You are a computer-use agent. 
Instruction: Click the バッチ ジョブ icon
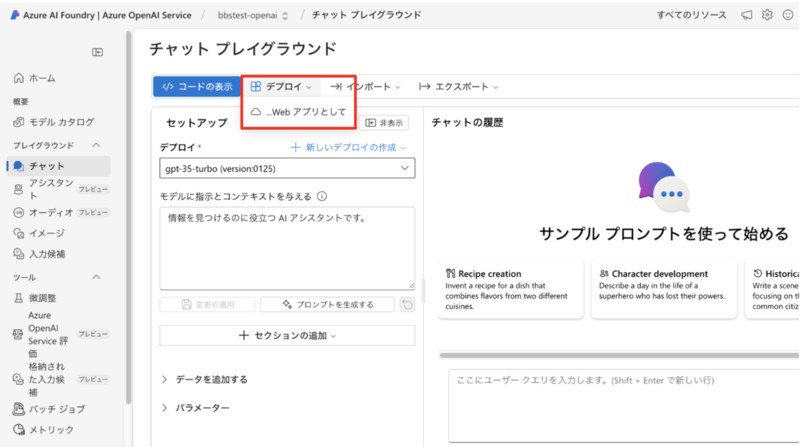(x=18, y=409)
